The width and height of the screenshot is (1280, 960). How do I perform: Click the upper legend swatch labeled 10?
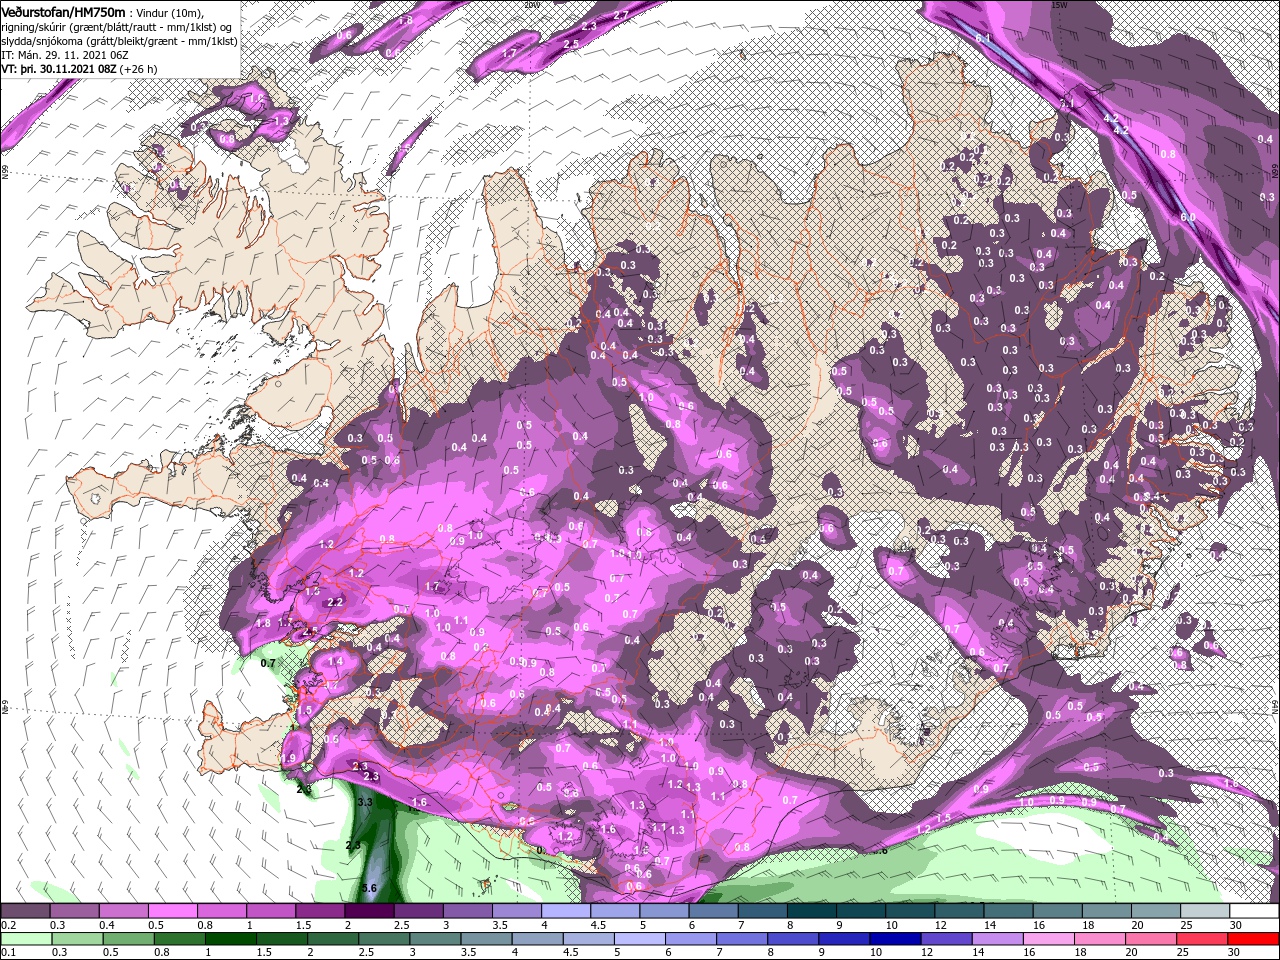pos(909,911)
